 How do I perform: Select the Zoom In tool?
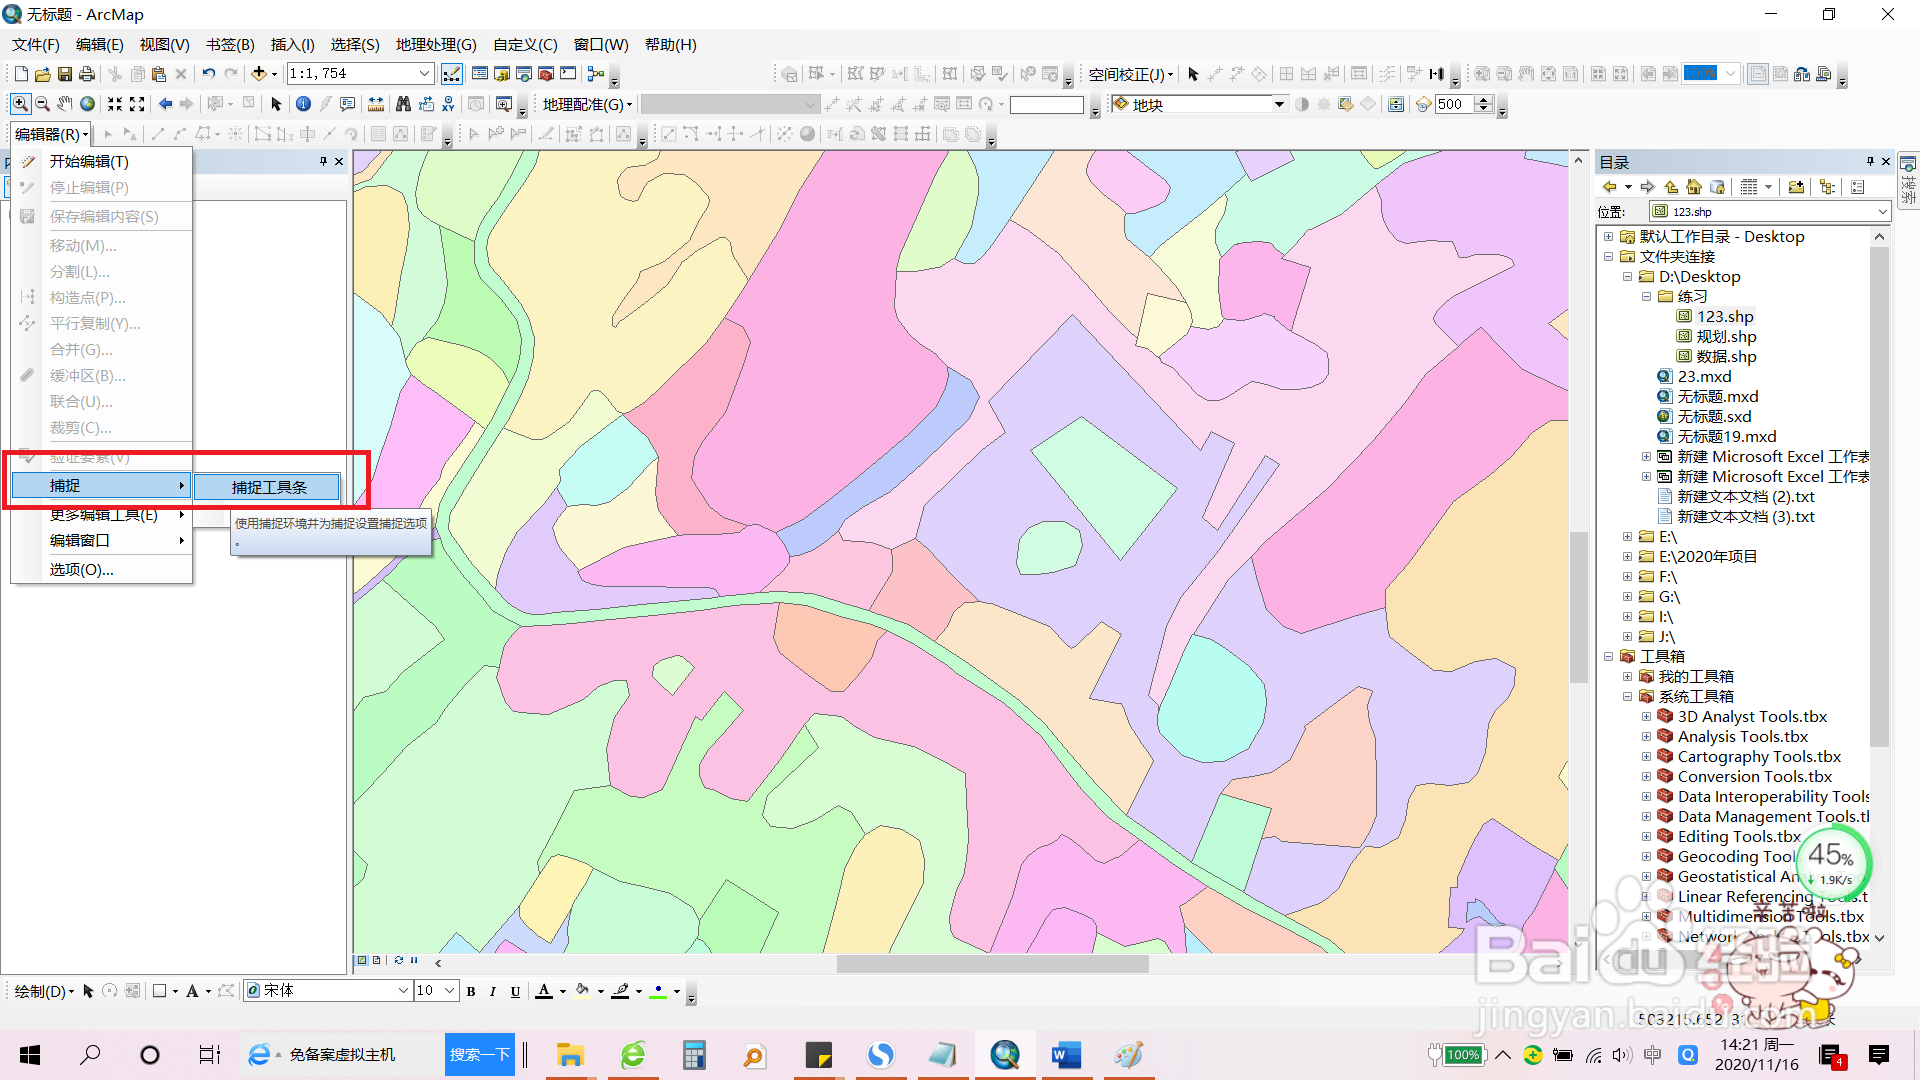tap(20, 104)
